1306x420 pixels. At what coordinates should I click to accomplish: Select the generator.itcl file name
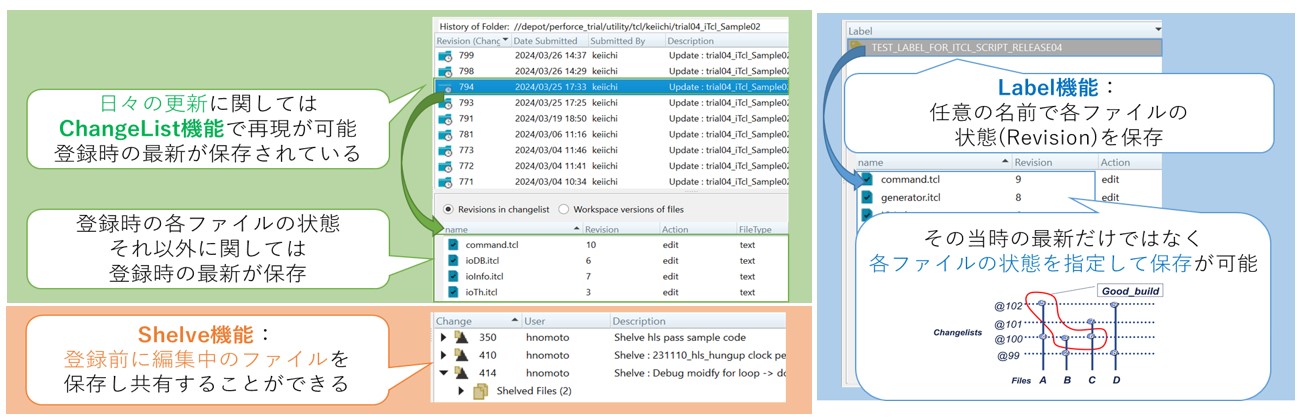(910, 198)
